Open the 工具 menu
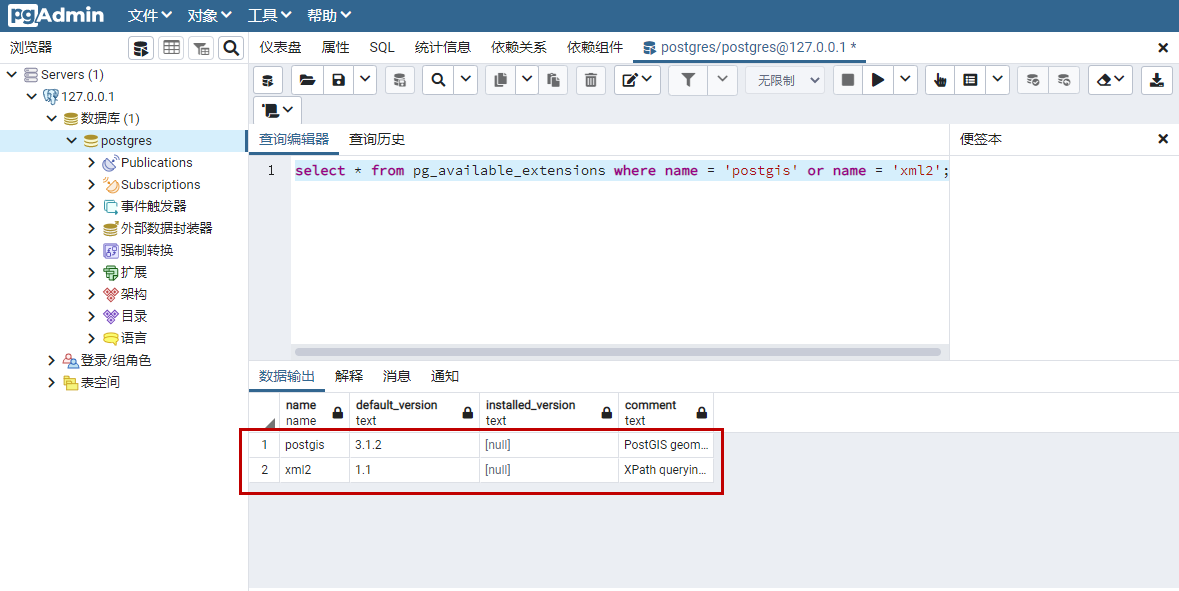Viewport: 1179px width, 591px height. click(269, 15)
